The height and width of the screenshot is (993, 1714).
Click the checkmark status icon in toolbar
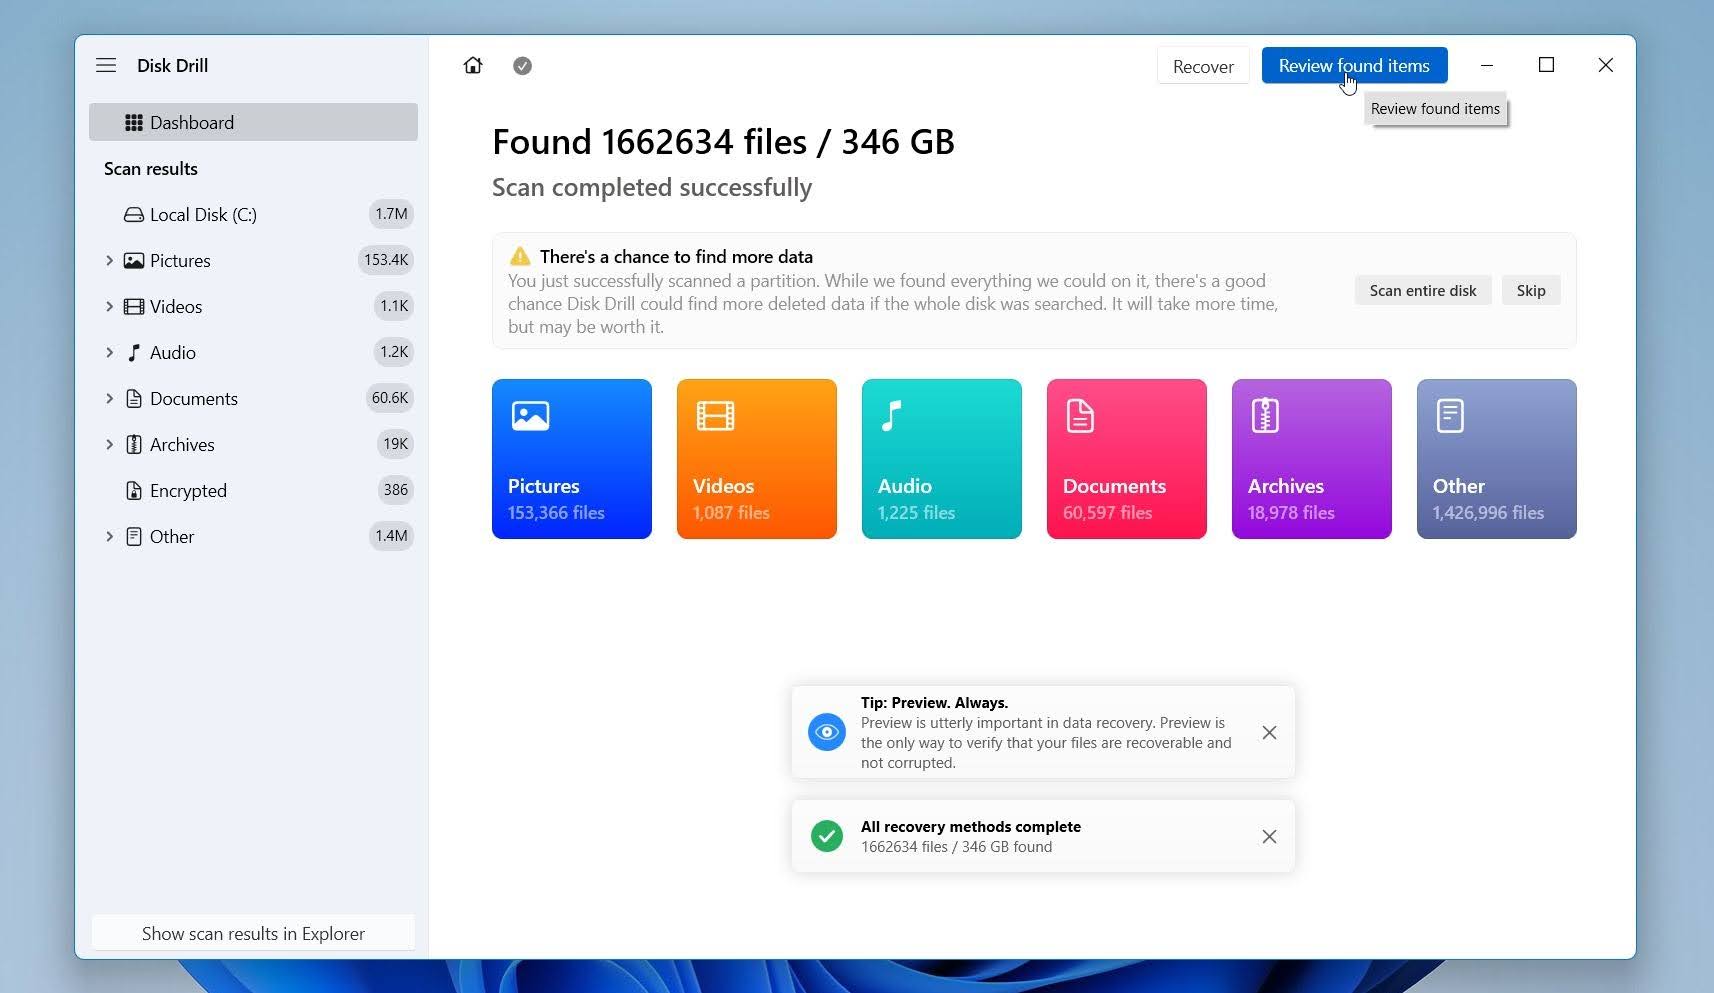(x=522, y=66)
